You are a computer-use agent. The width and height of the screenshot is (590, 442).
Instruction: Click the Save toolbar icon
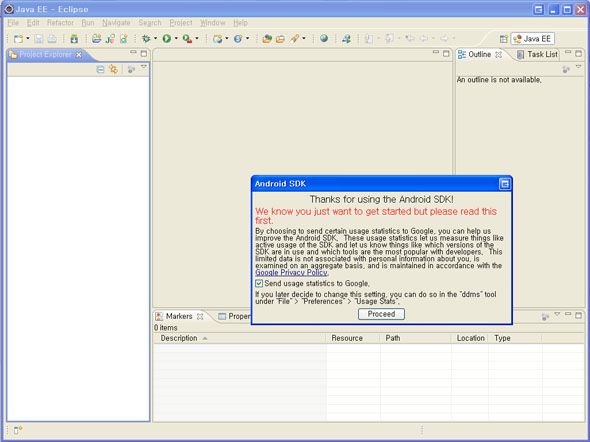tap(38, 39)
